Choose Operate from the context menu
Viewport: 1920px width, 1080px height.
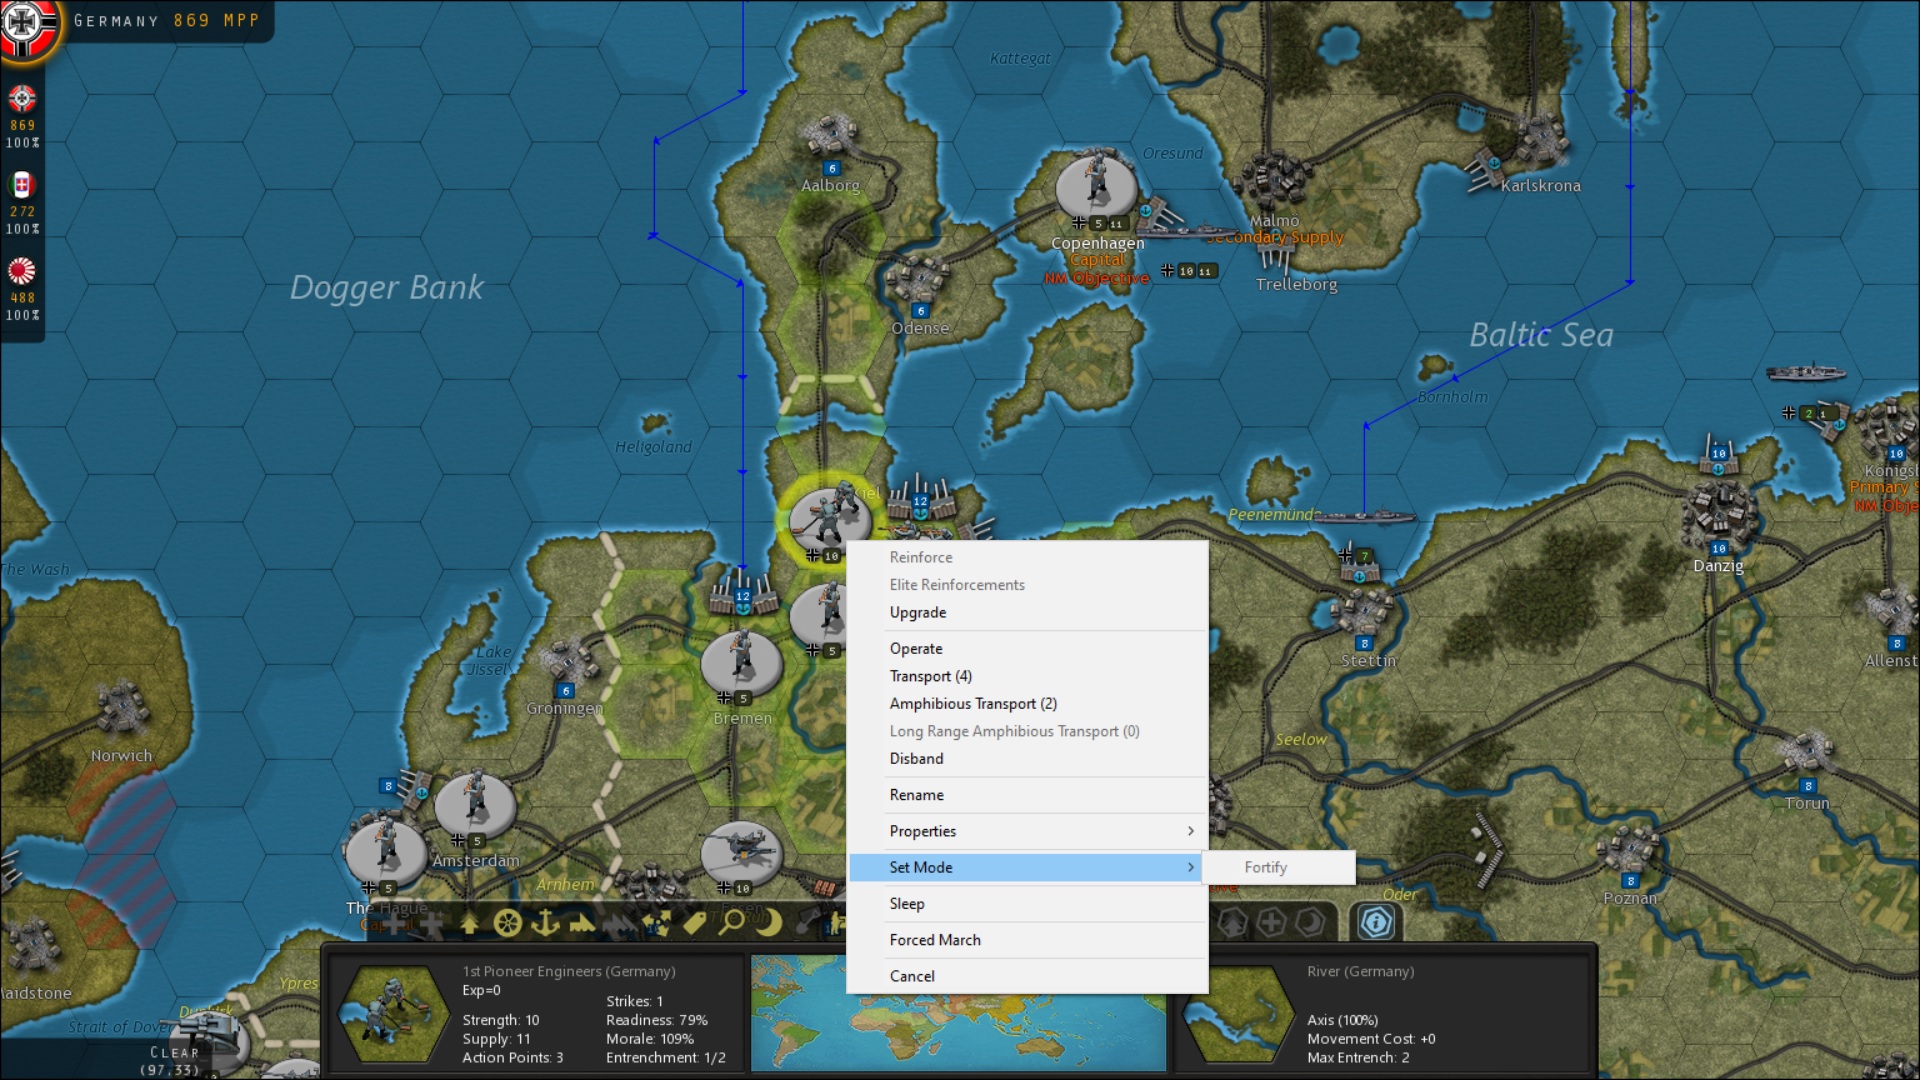[915, 648]
